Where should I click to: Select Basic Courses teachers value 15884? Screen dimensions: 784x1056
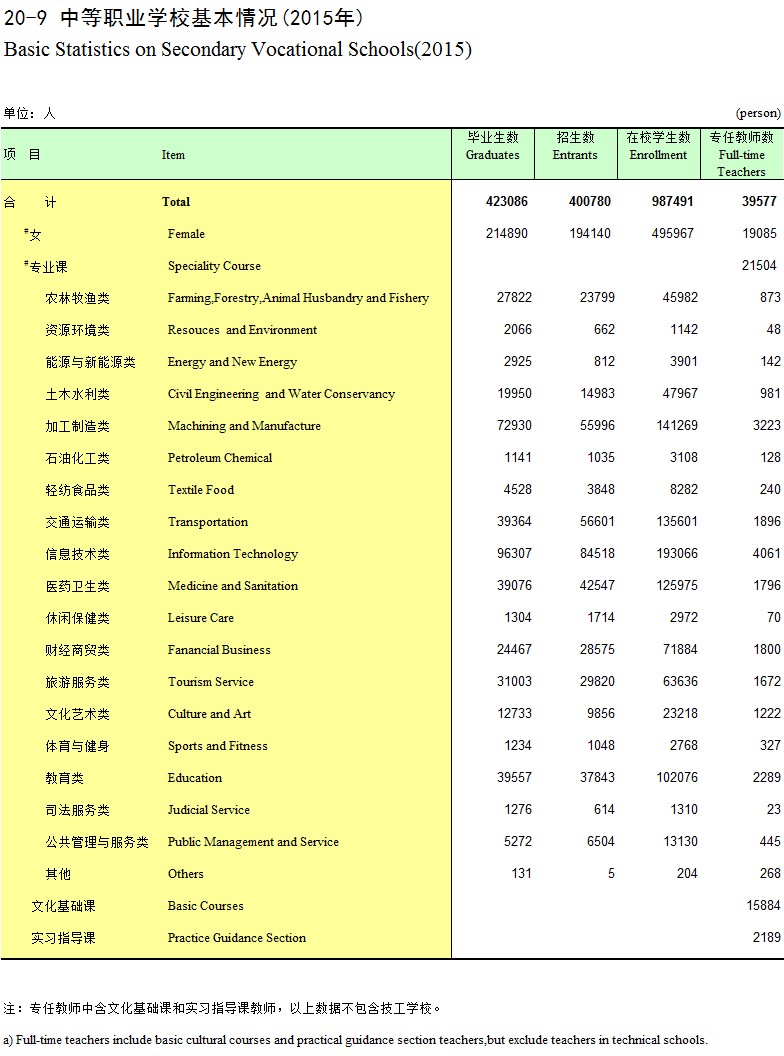[763, 906]
